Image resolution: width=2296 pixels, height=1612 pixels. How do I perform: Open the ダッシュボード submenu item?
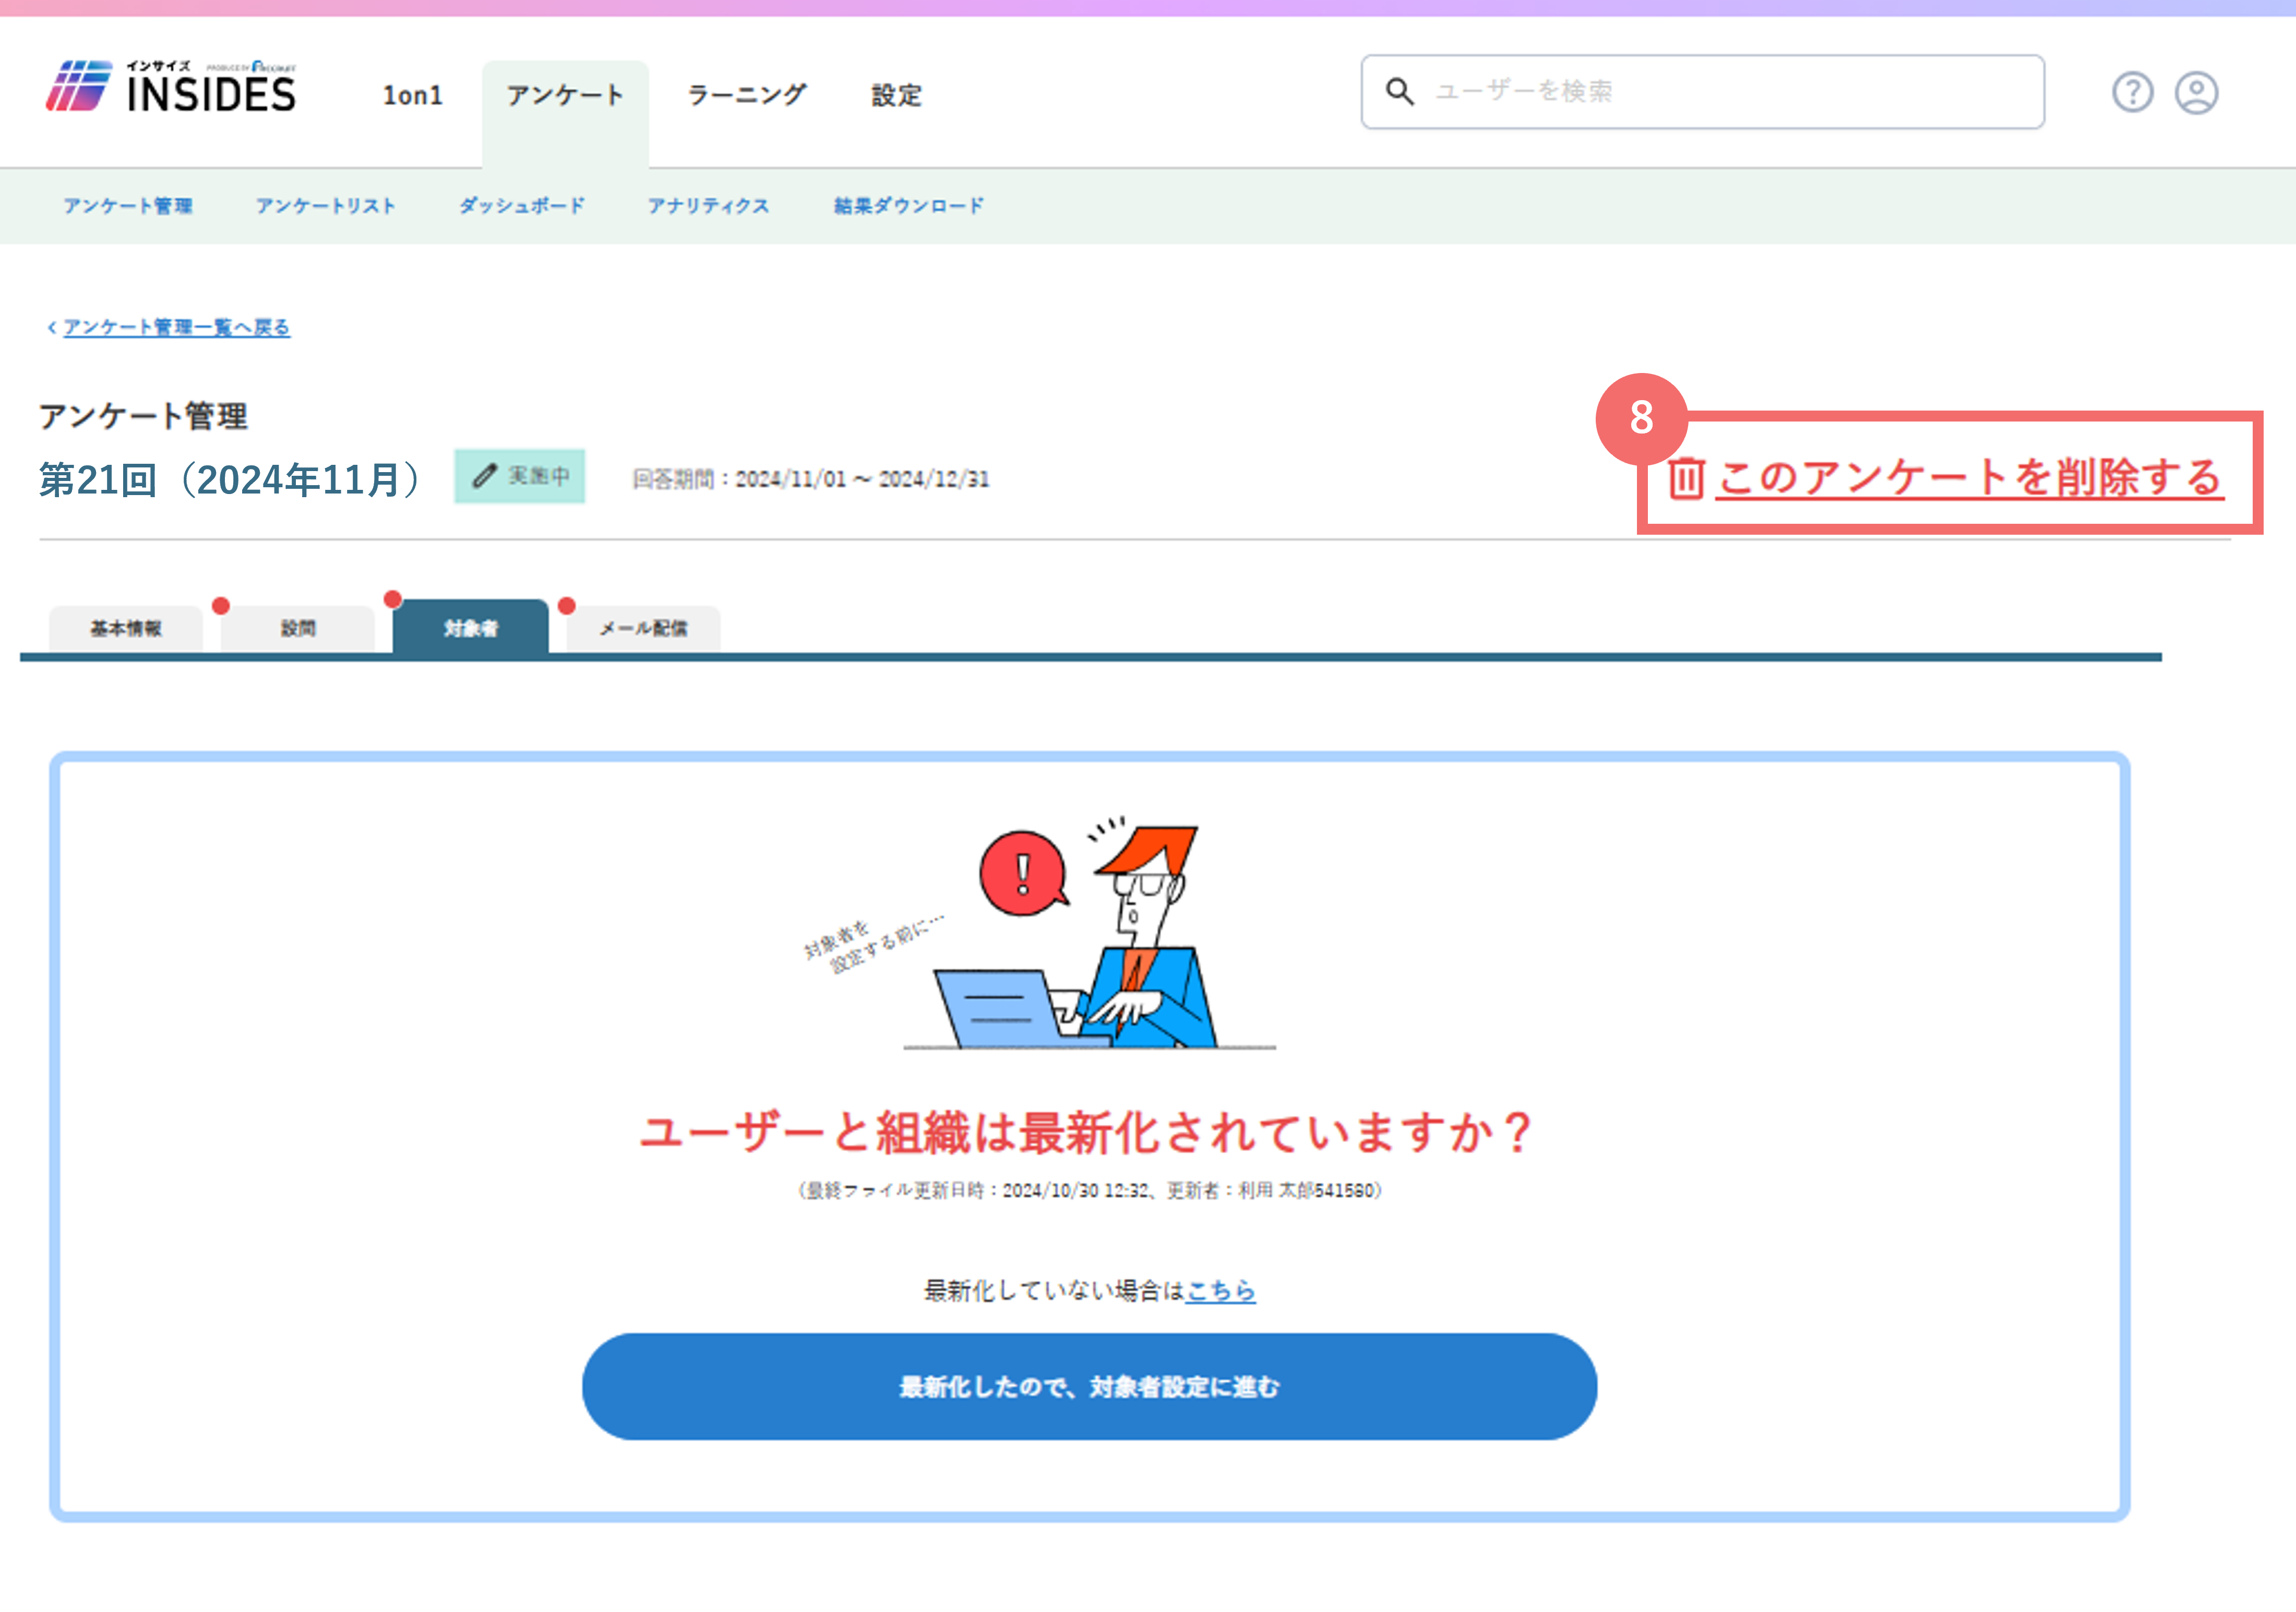tap(522, 206)
